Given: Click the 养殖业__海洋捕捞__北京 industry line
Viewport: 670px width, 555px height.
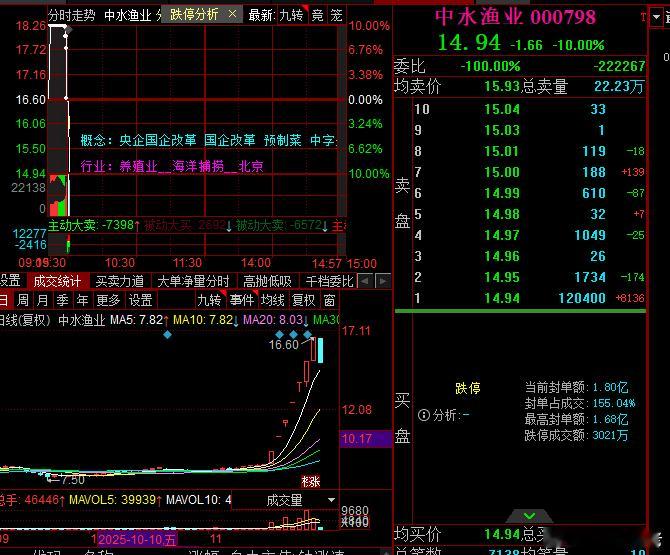Looking at the screenshot, I should pos(172,166).
